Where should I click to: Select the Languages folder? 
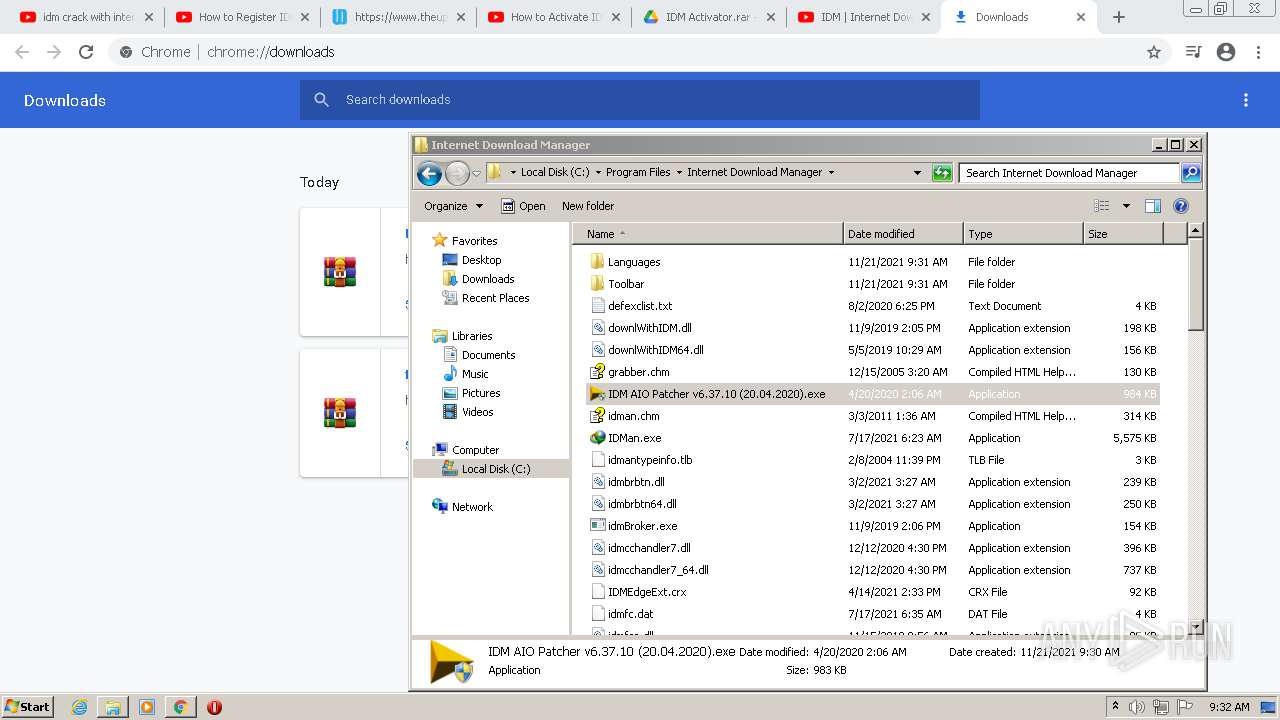coord(872,262)
